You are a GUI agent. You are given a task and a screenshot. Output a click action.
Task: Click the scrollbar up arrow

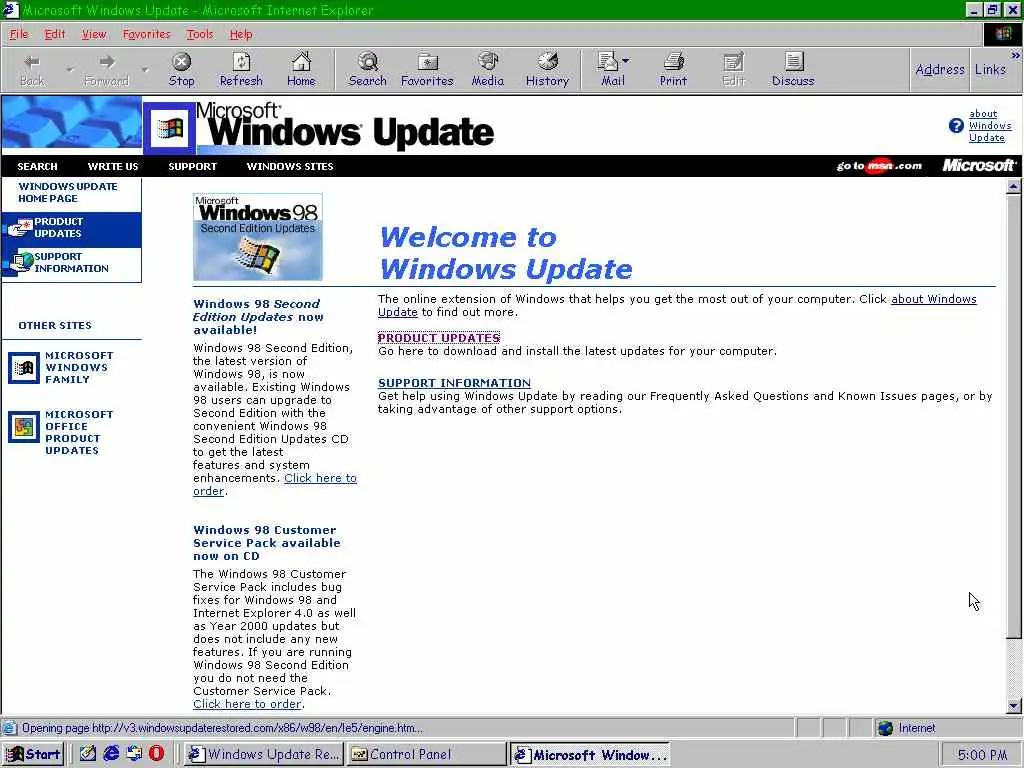[1014, 187]
